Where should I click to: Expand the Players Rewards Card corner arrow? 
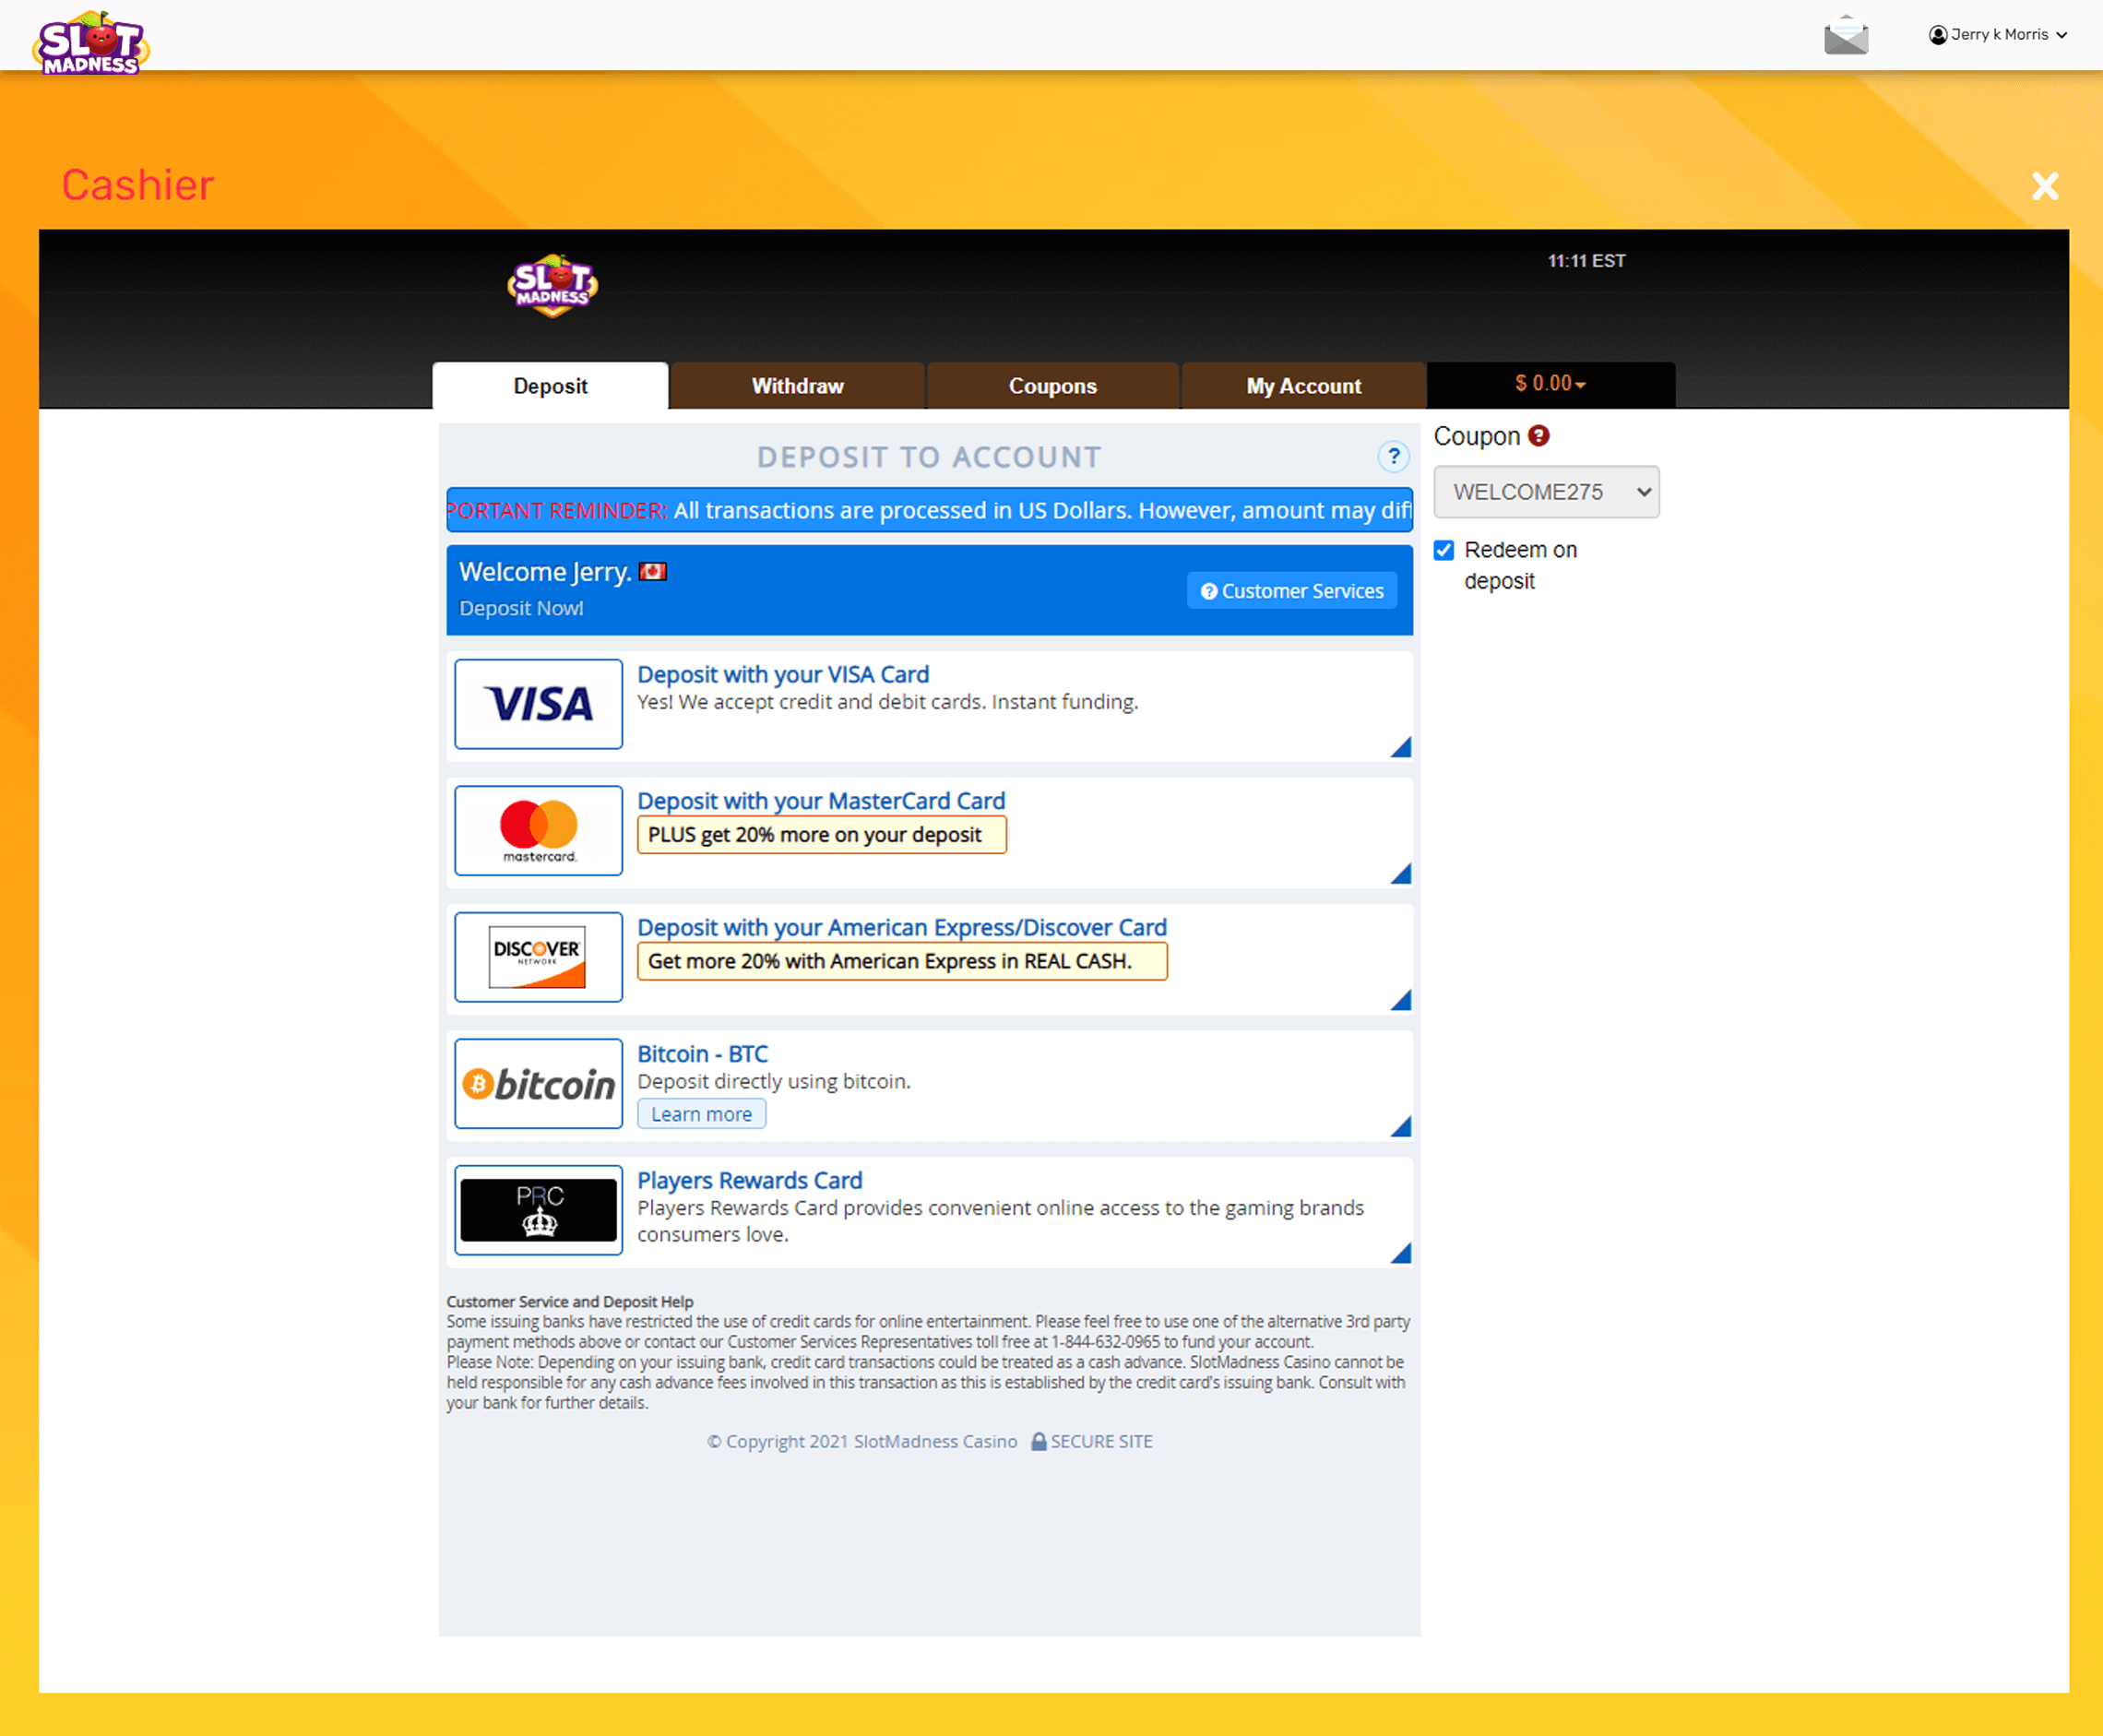[1400, 1253]
